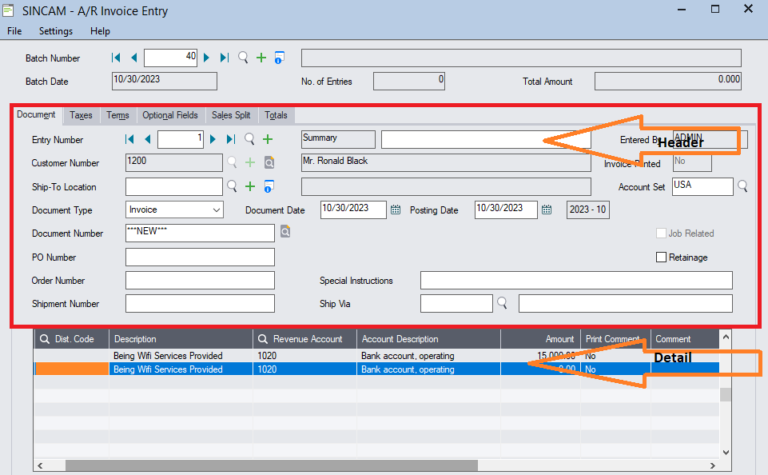The height and width of the screenshot is (475, 768).
Task: Go to previous batch number
Action: click(x=134, y=58)
